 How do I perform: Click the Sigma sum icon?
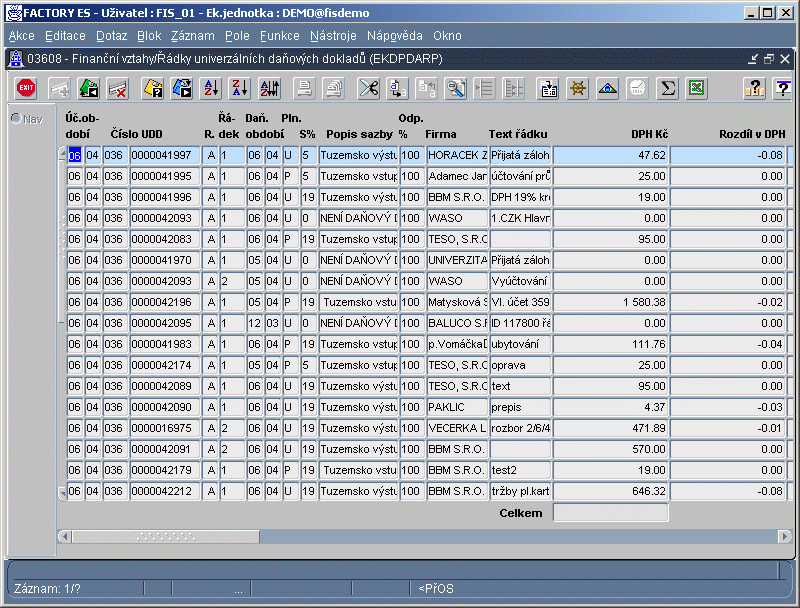667,88
